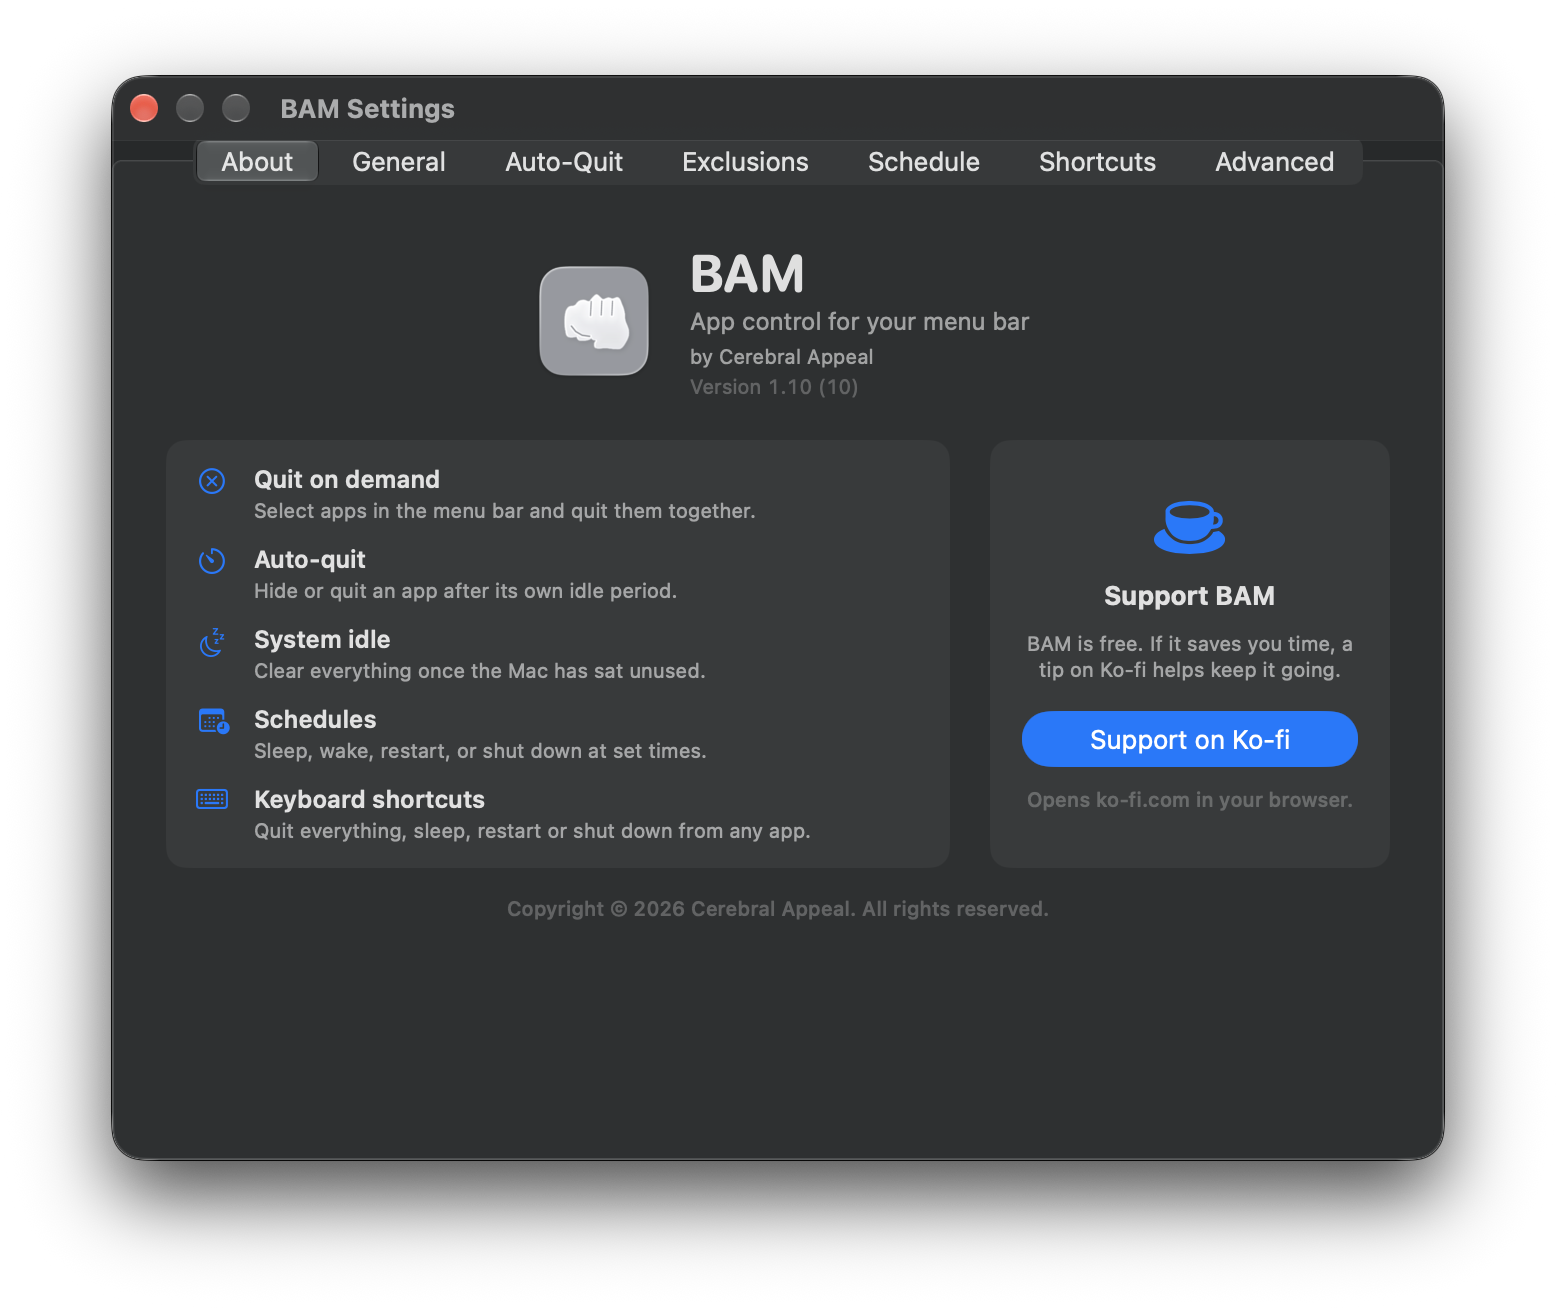1556x1308 pixels.
Task: Click the BAM fist app icon
Action: coord(594,321)
